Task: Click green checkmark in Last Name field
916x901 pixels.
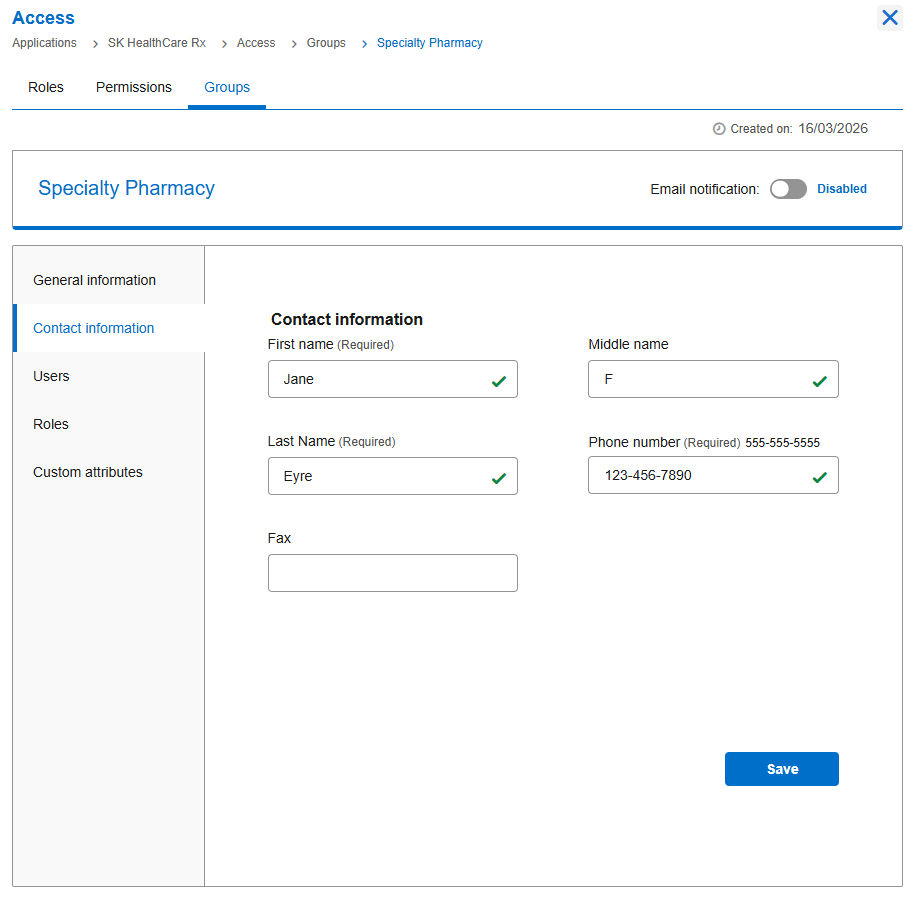Action: [x=498, y=479]
